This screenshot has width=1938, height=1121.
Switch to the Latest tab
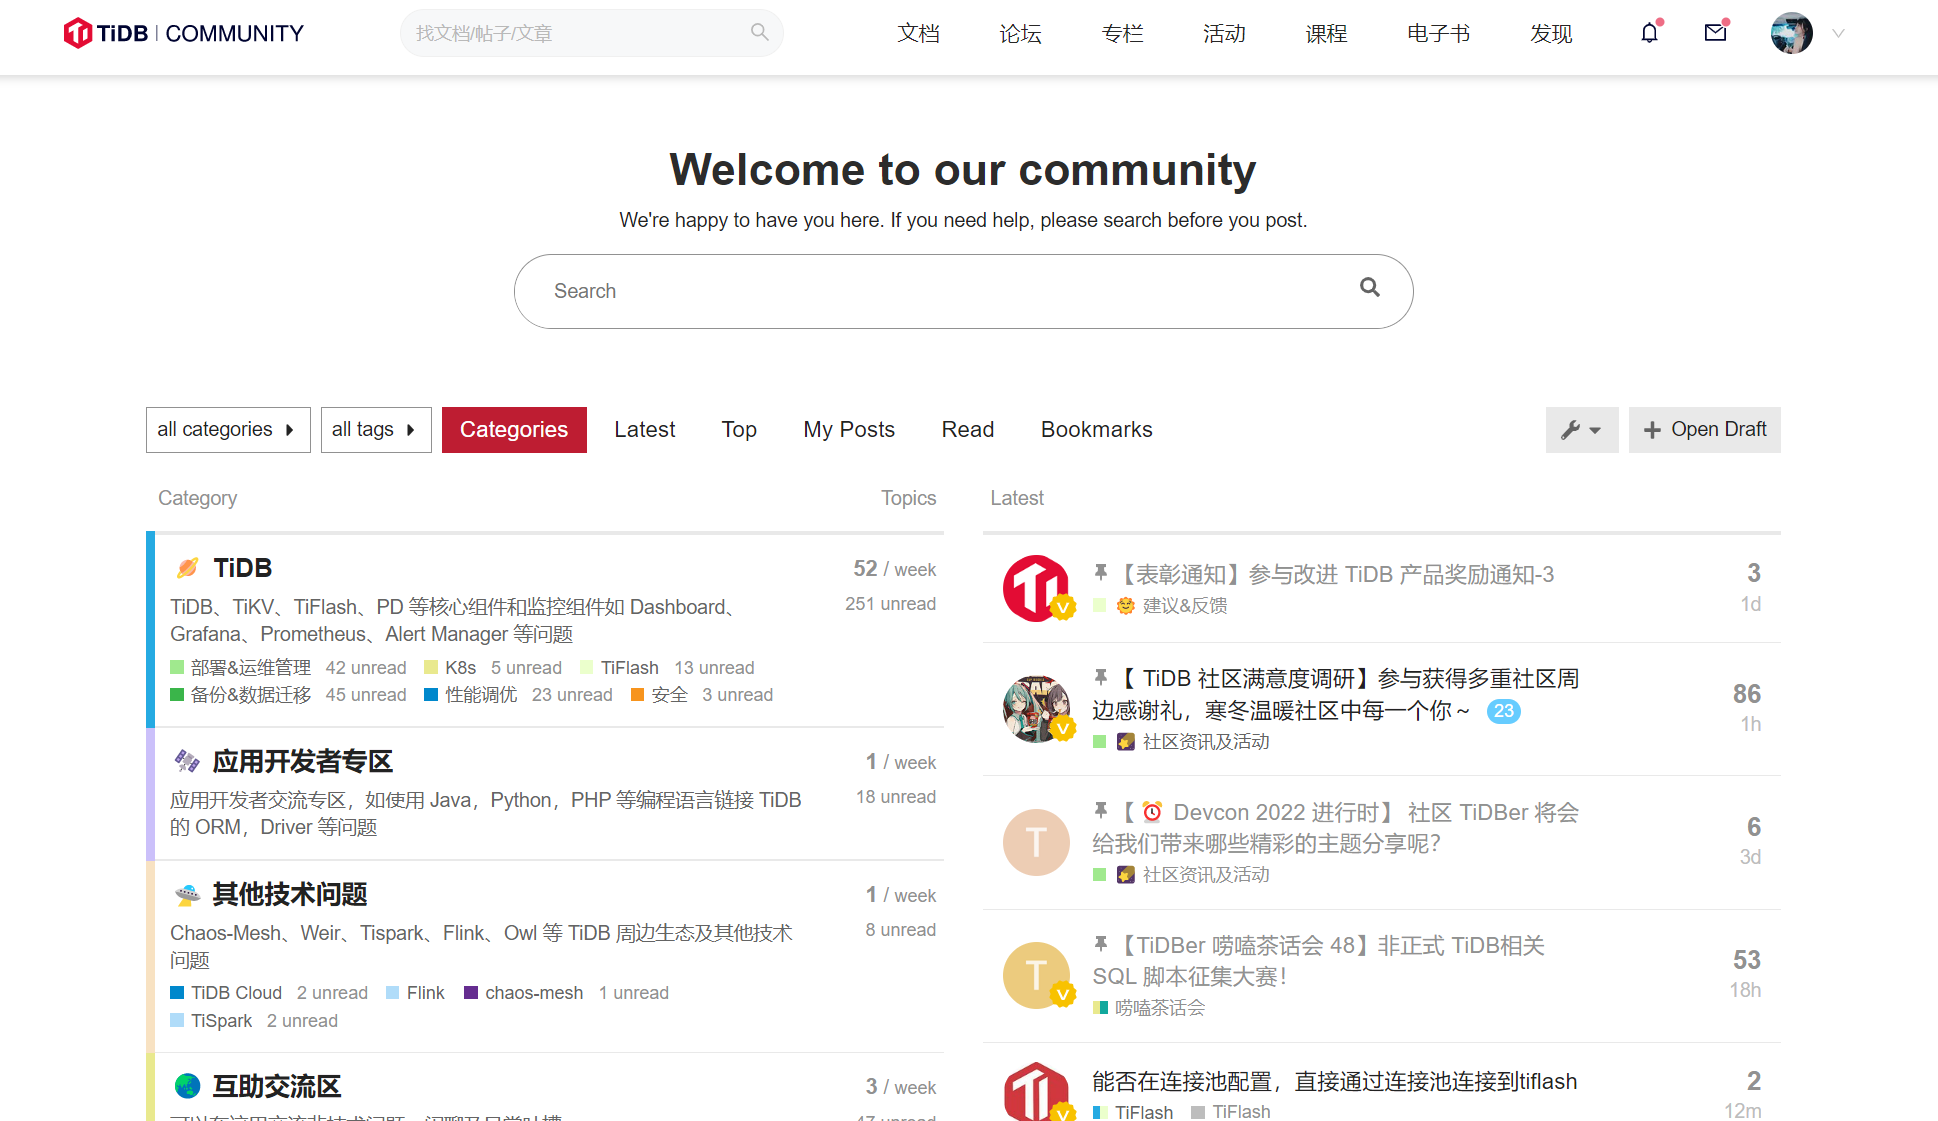pos(644,430)
